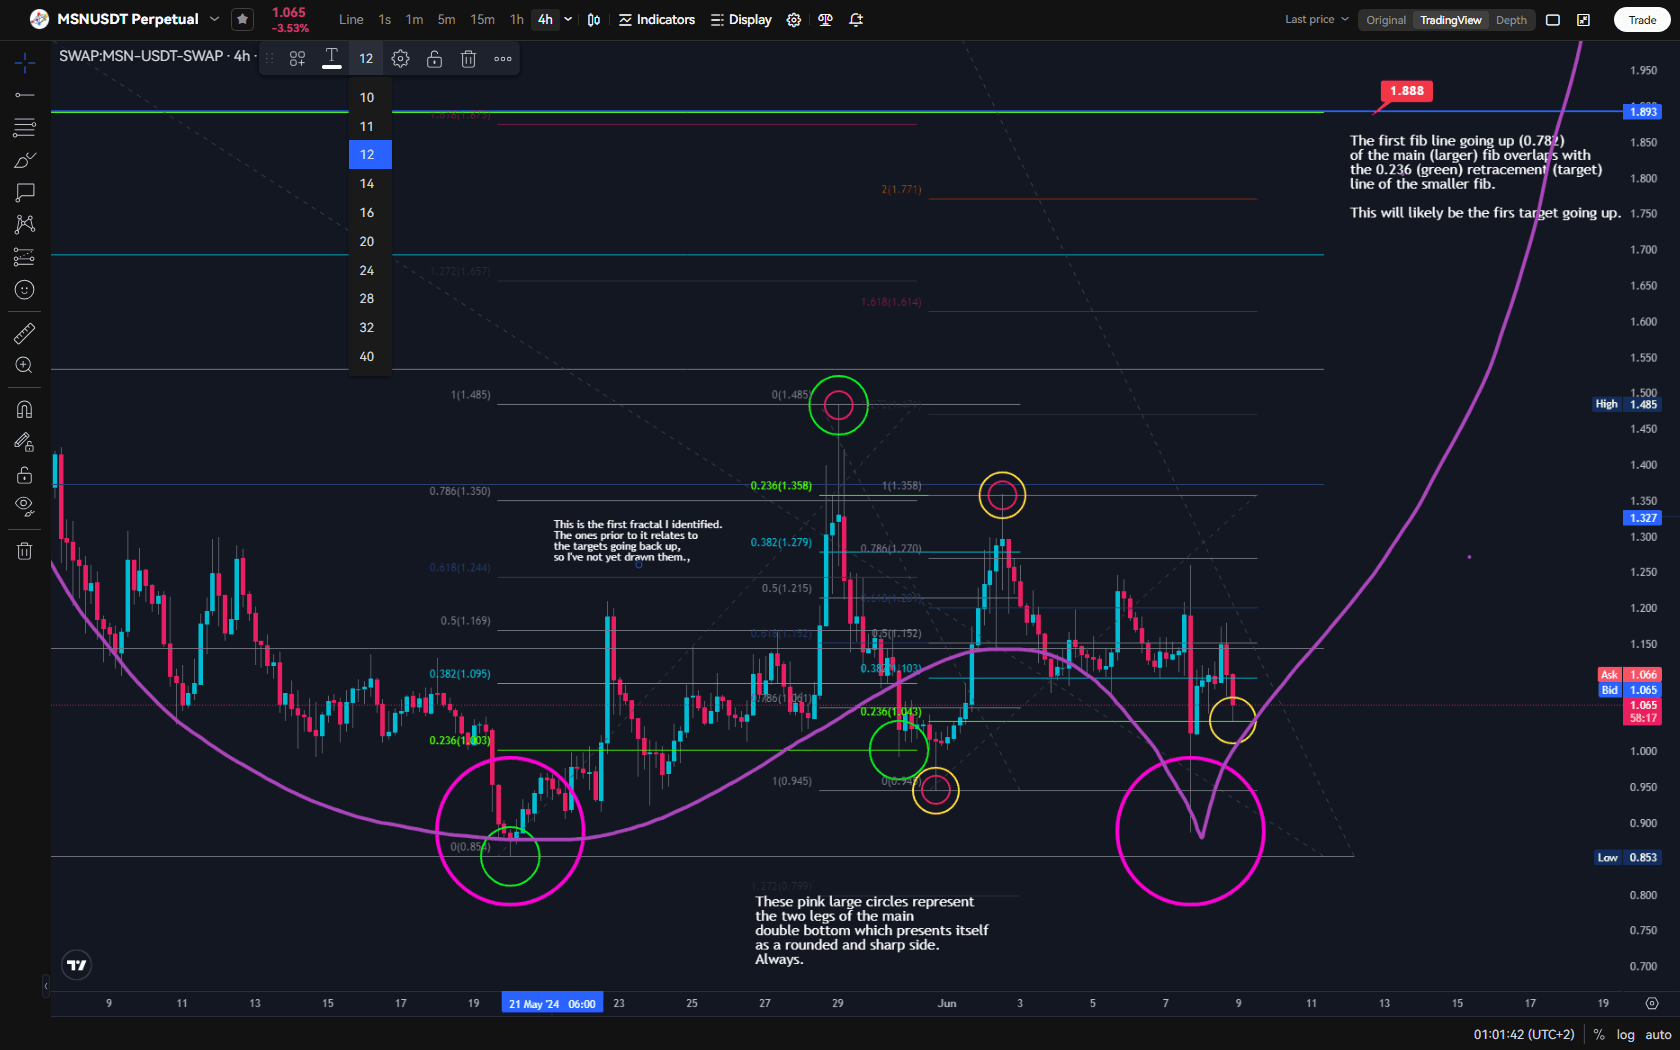Image resolution: width=1680 pixels, height=1050 pixels.
Task: Select the text annotation callout tool
Action: 25,192
